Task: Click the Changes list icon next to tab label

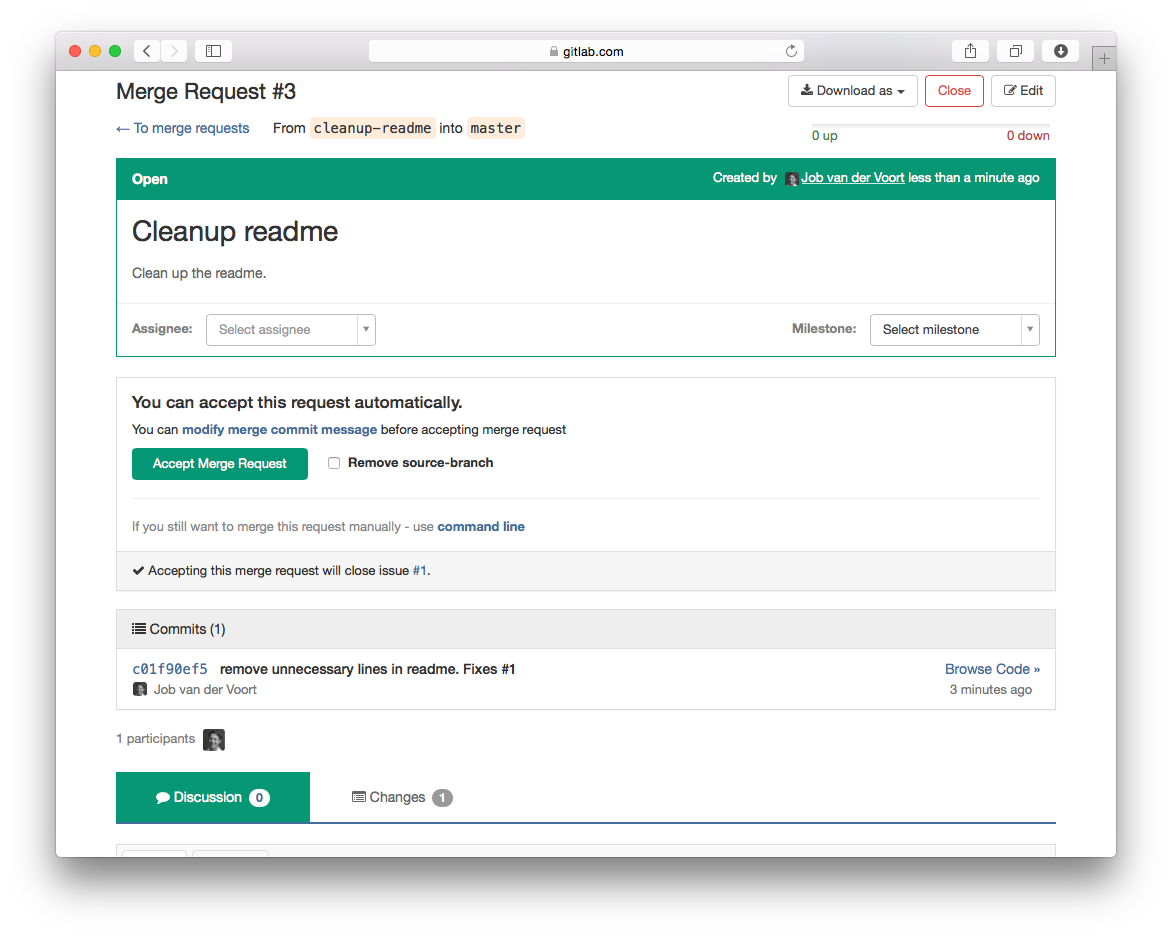Action: coord(357,796)
